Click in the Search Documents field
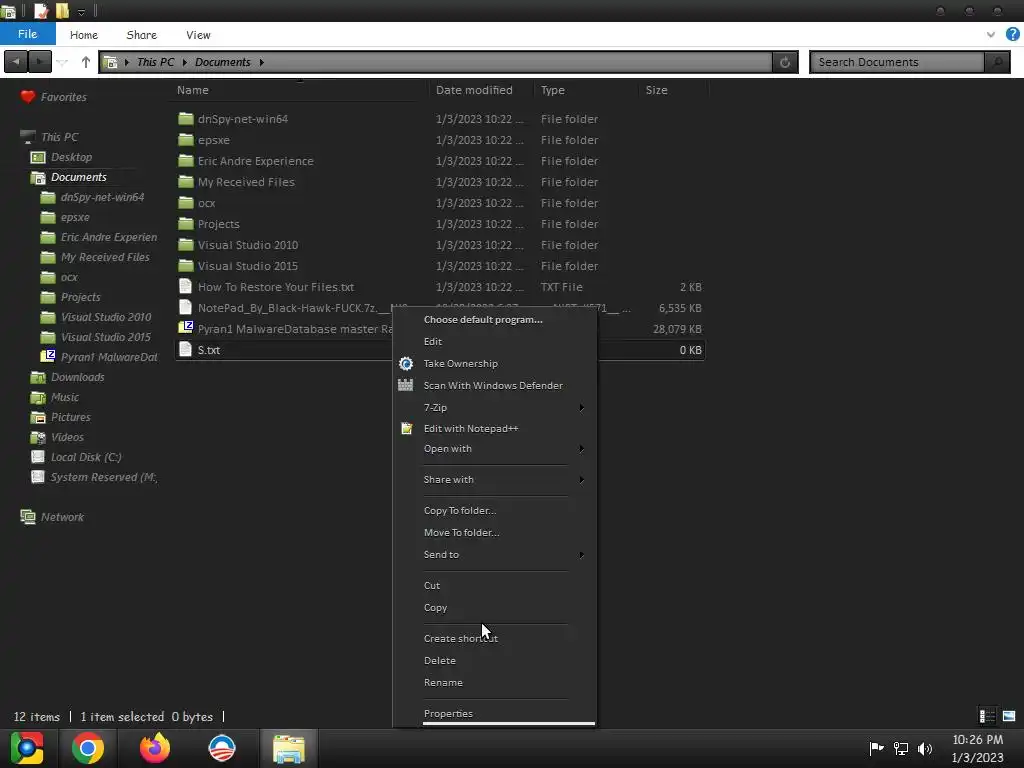The width and height of the screenshot is (1024, 768). pos(897,62)
